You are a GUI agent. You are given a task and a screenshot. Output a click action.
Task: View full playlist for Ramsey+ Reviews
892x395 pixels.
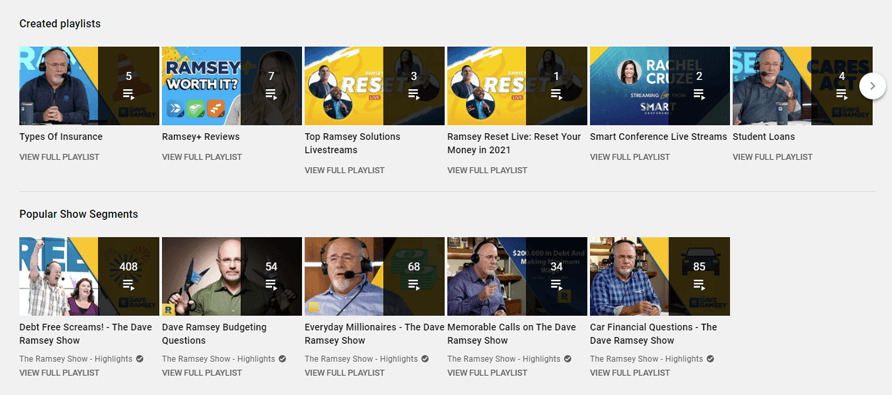pyautogui.click(x=202, y=157)
